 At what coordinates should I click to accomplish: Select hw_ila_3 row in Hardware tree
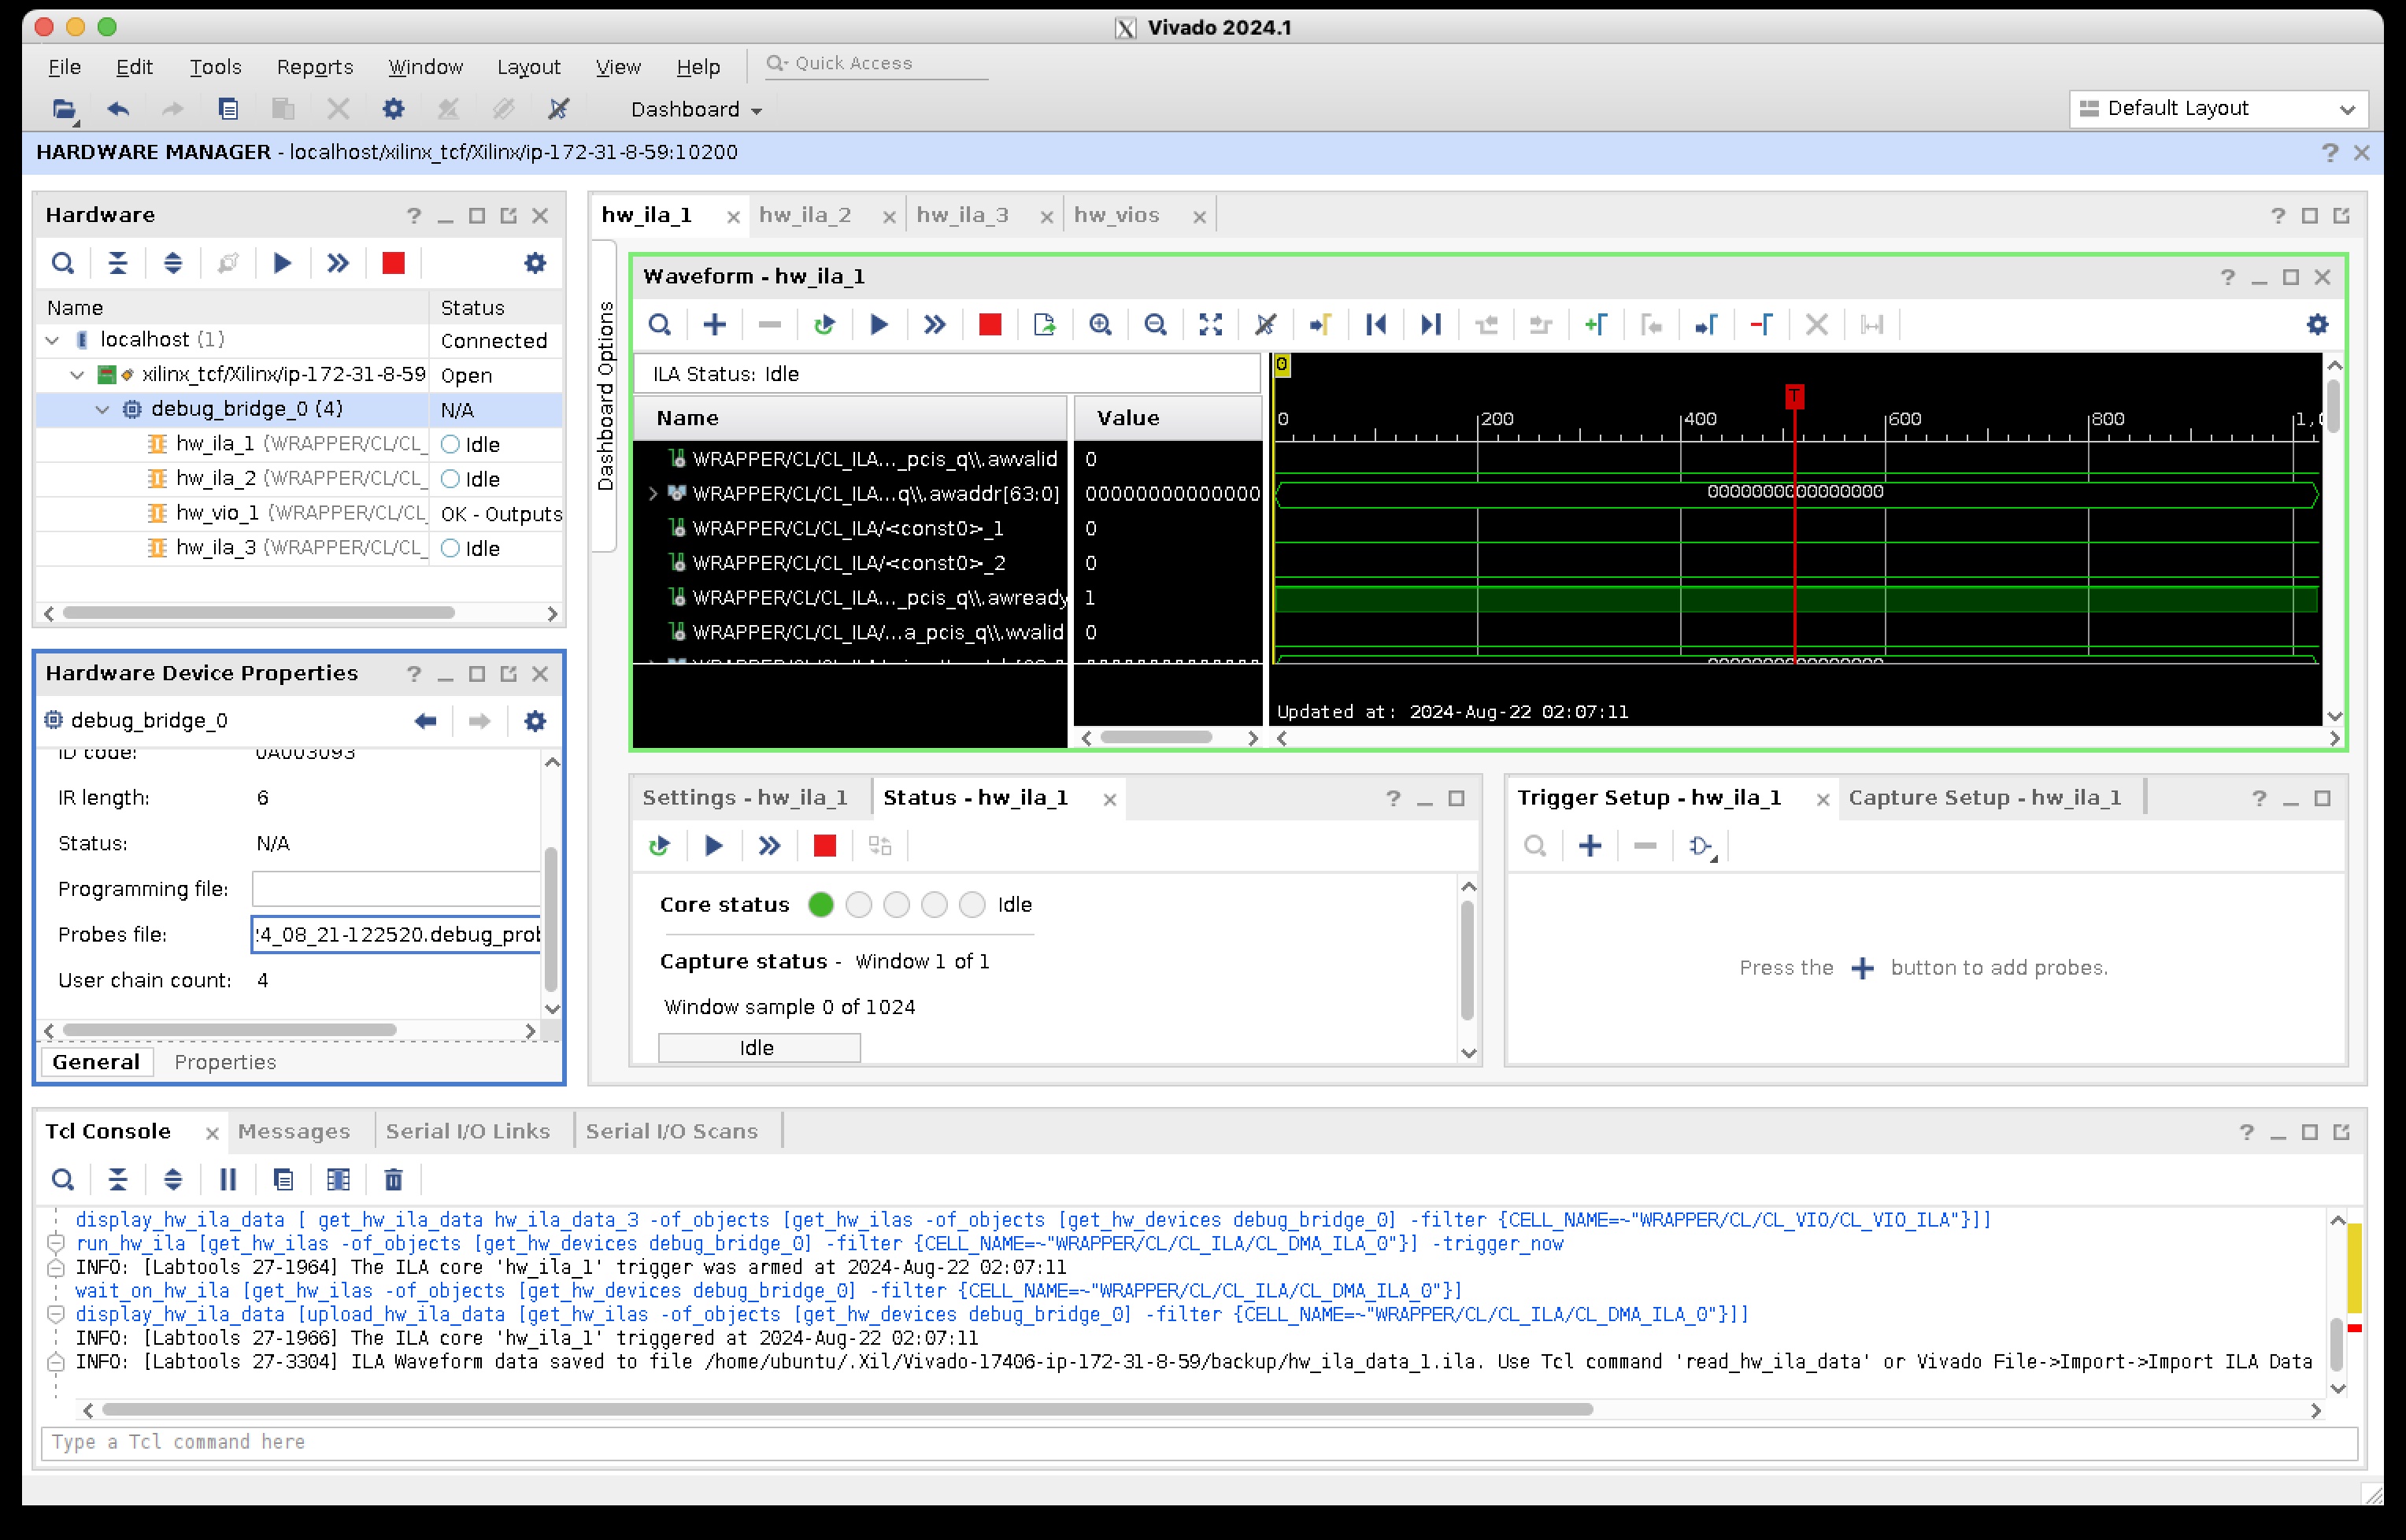tap(298, 548)
